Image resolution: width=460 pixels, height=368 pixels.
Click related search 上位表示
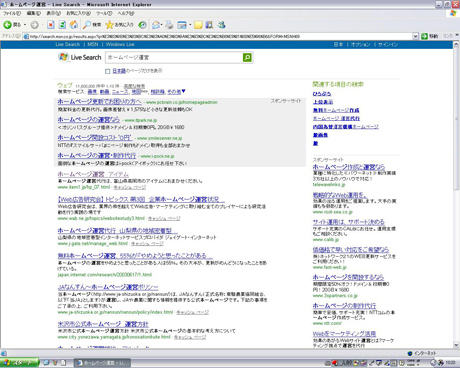322,102
